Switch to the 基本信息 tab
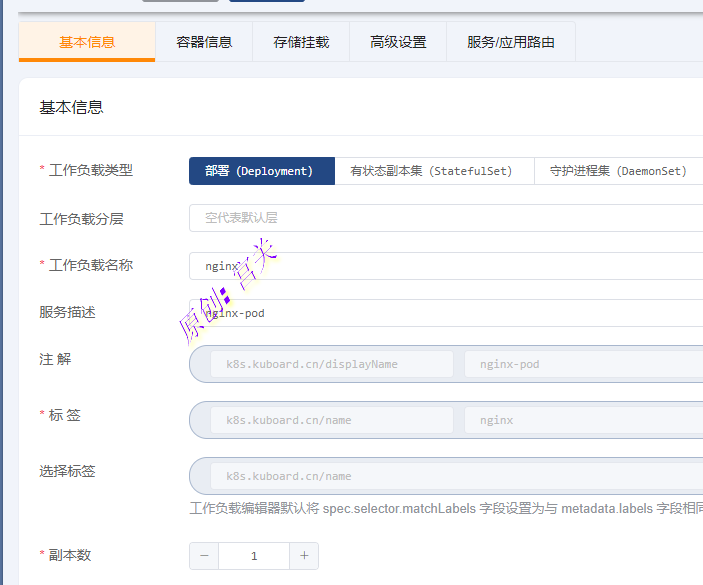This screenshot has width=703, height=585. click(x=87, y=42)
